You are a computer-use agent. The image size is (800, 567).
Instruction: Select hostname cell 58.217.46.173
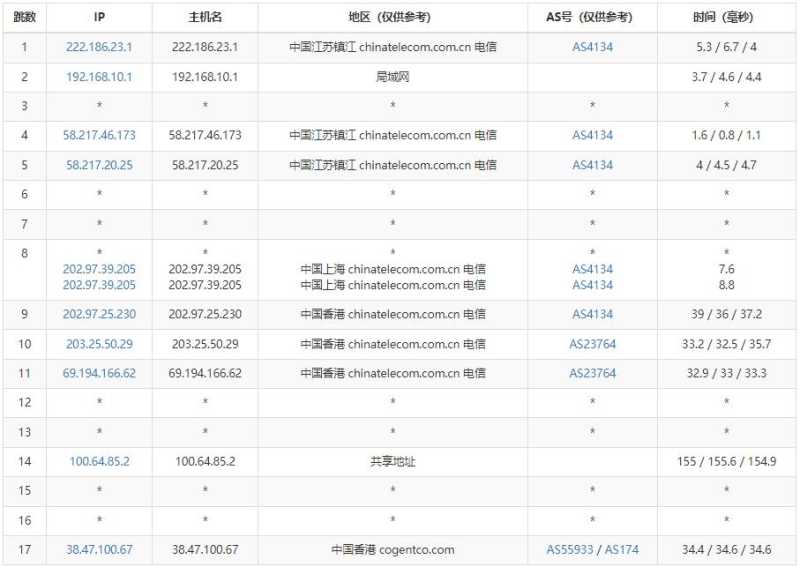click(x=205, y=135)
